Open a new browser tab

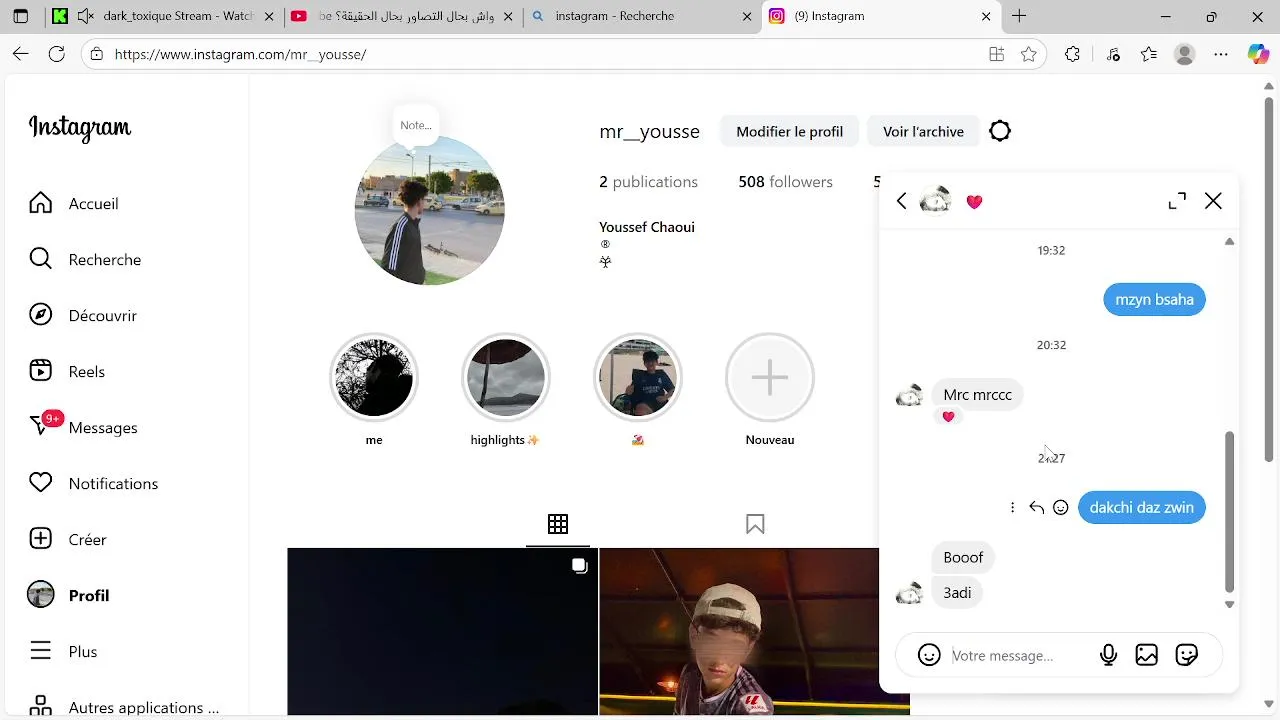point(1019,16)
